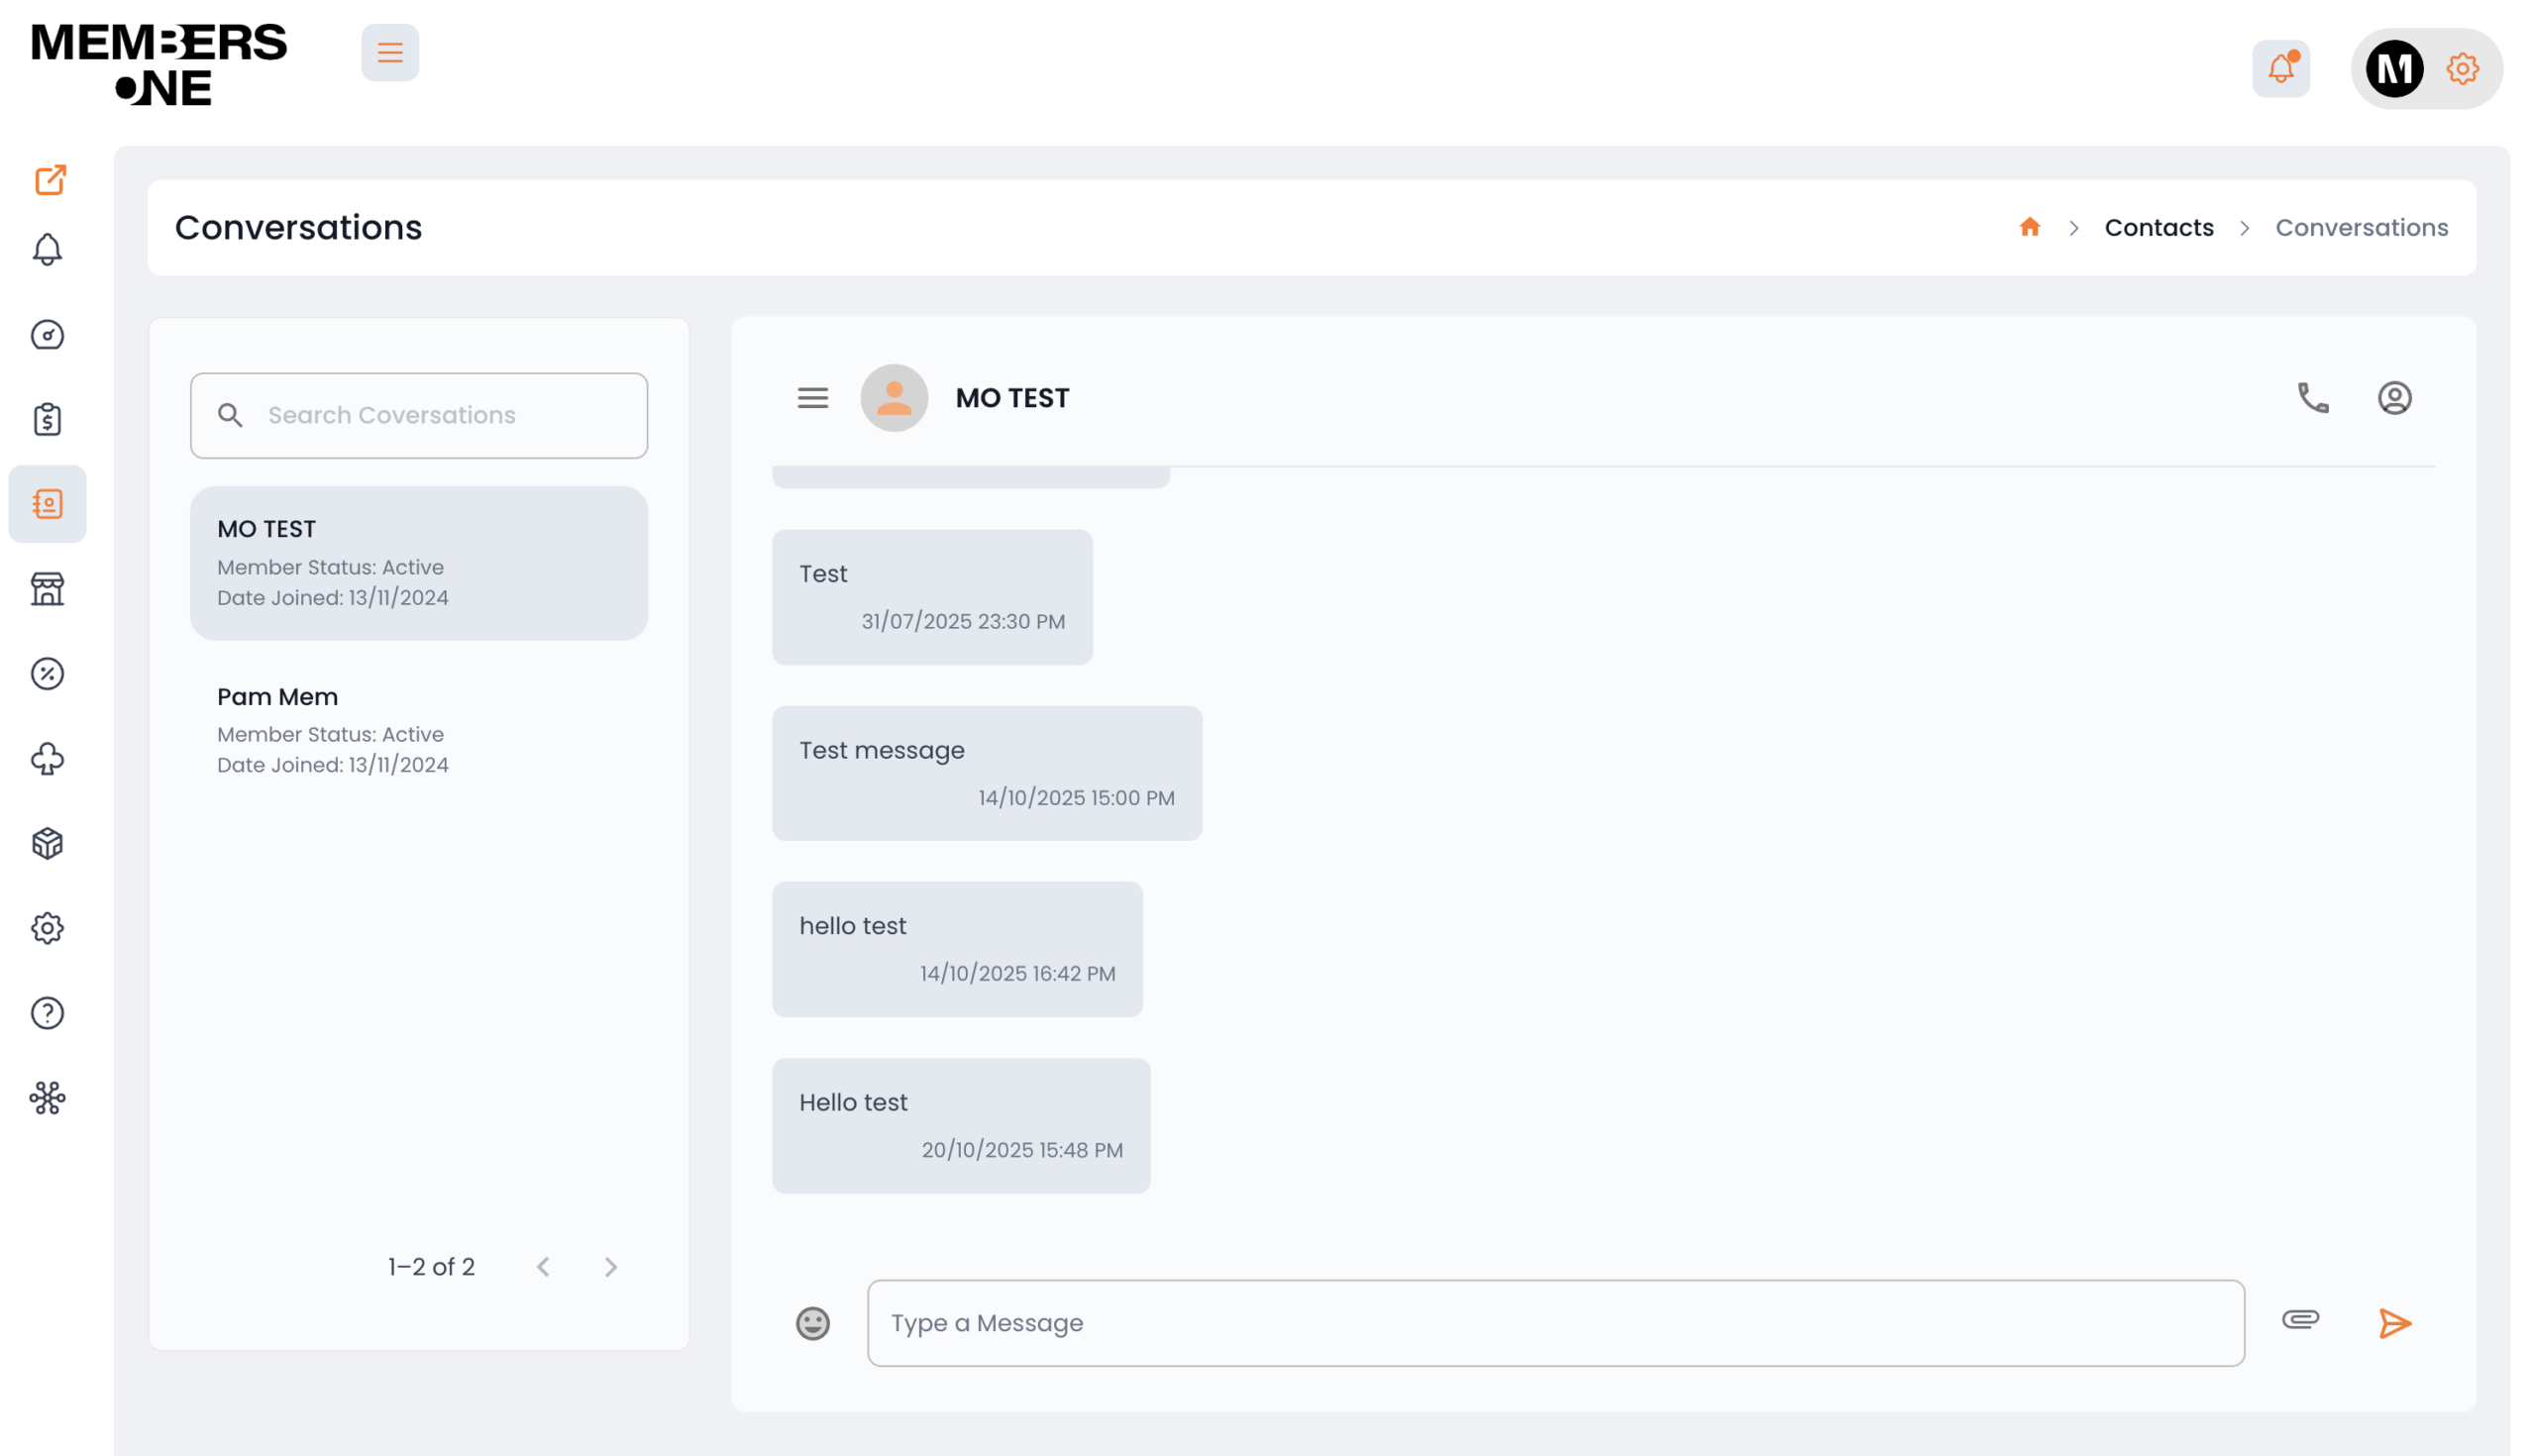2536x1456 pixels.
Task: Open the notification bell in top bar
Action: coord(2280,68)
